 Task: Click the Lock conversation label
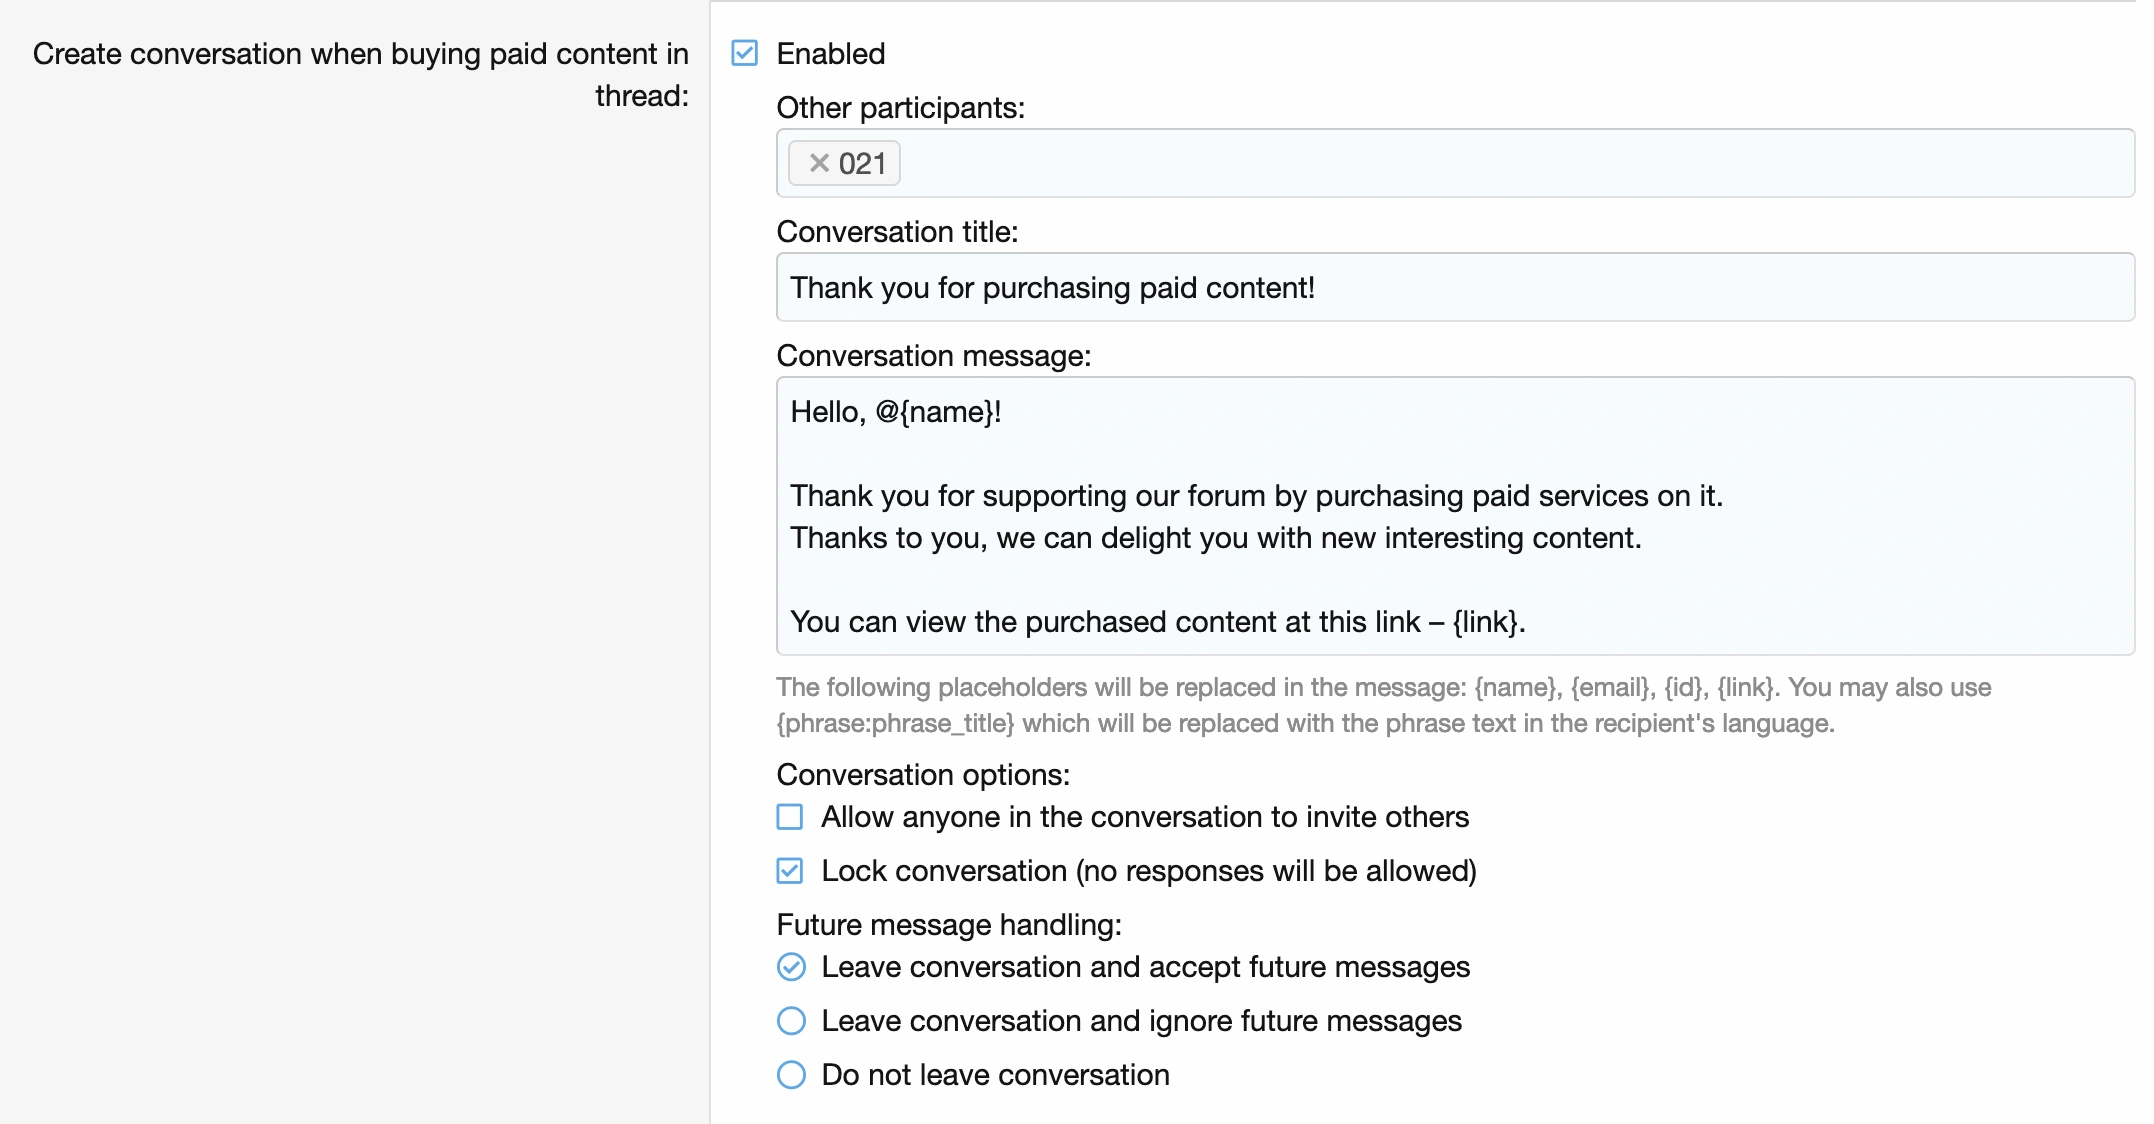(x=1148, y=871)
